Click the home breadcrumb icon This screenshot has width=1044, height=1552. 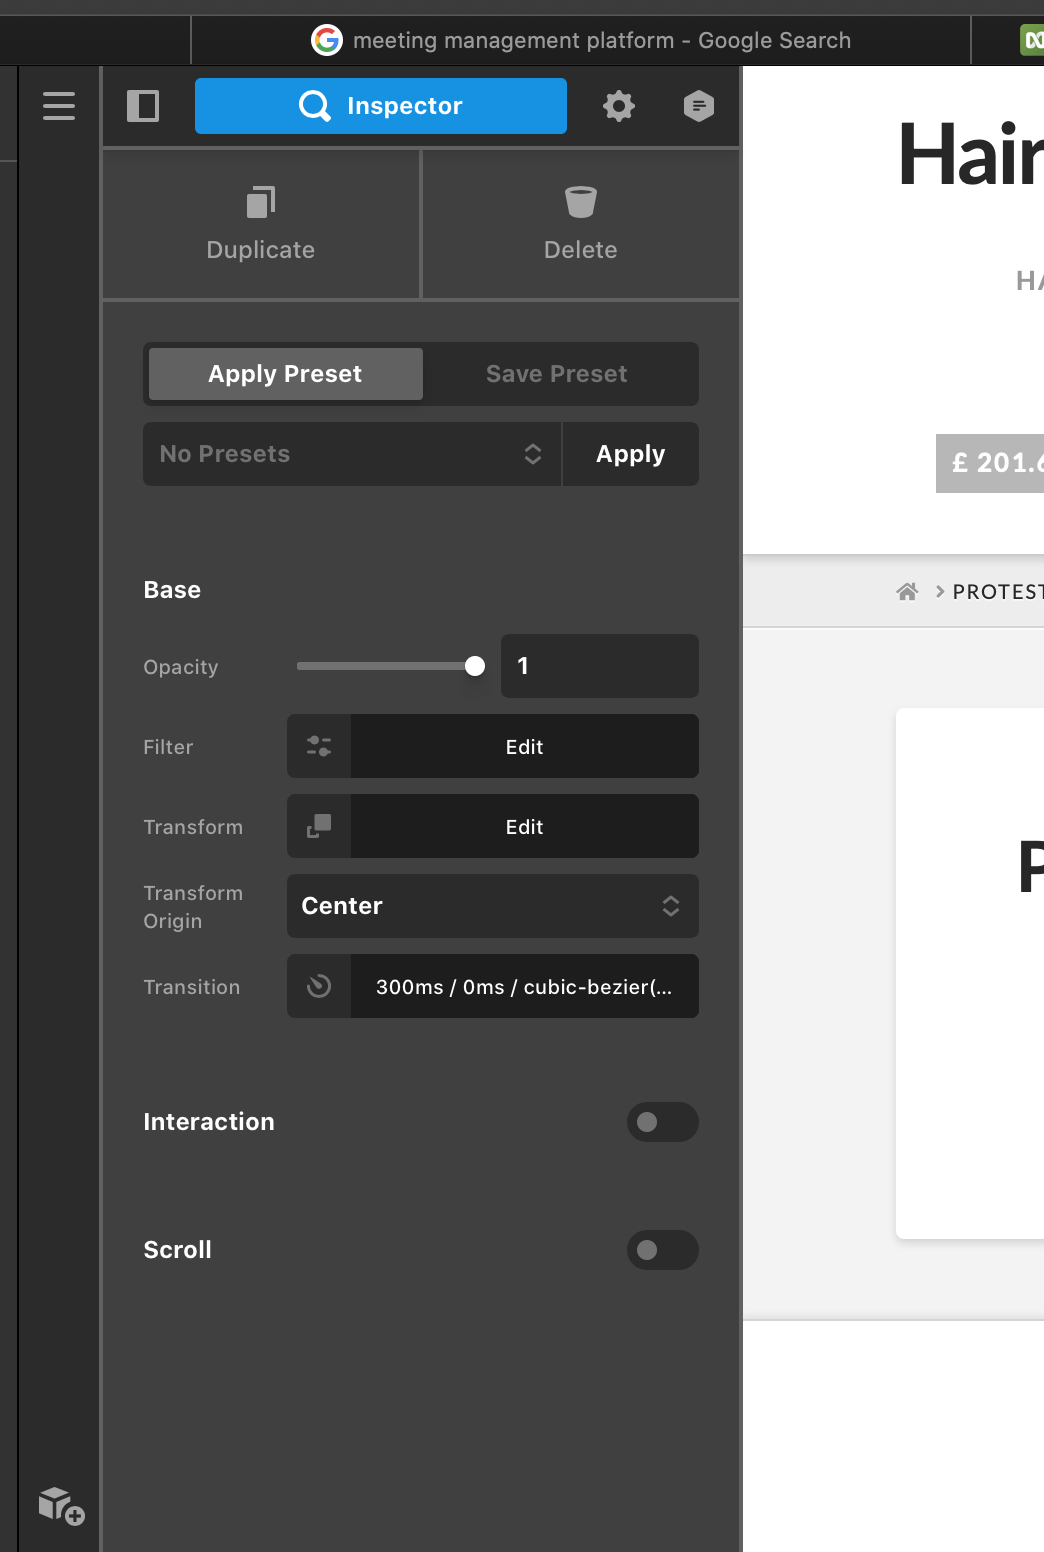[x=907, y=592]
